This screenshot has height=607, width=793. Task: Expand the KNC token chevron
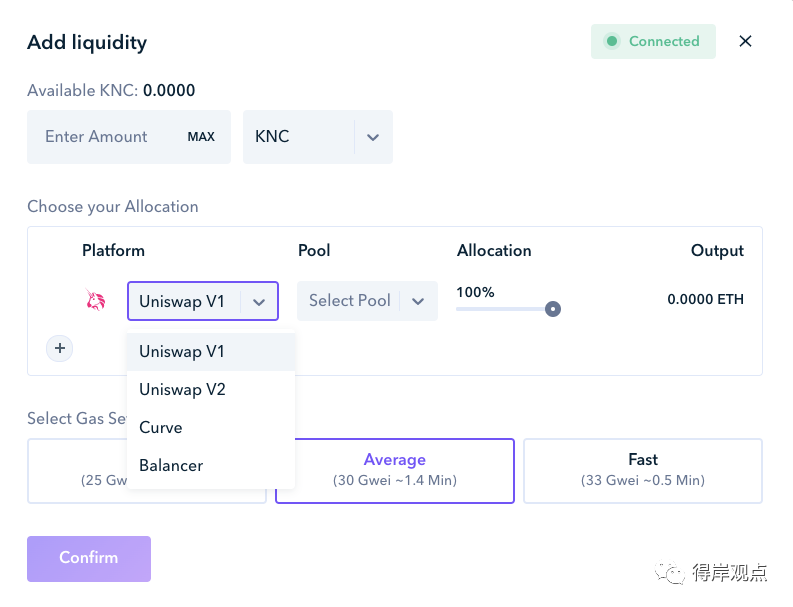click(x=373, y=137)
